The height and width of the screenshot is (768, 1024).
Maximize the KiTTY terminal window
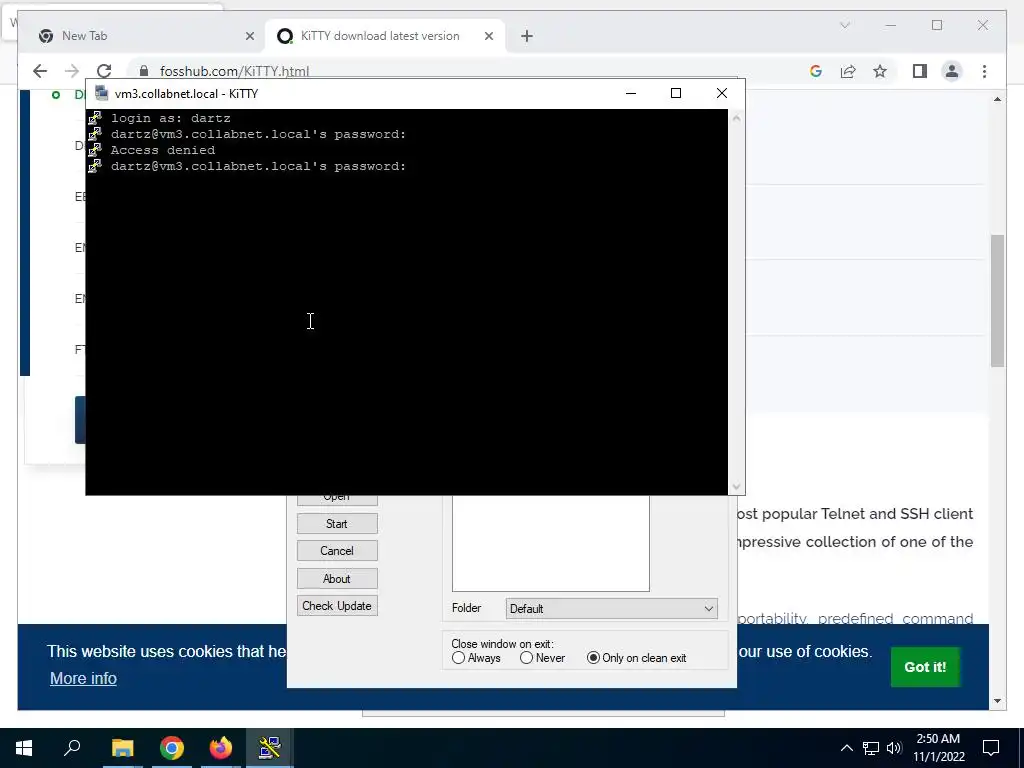point(676,93)
